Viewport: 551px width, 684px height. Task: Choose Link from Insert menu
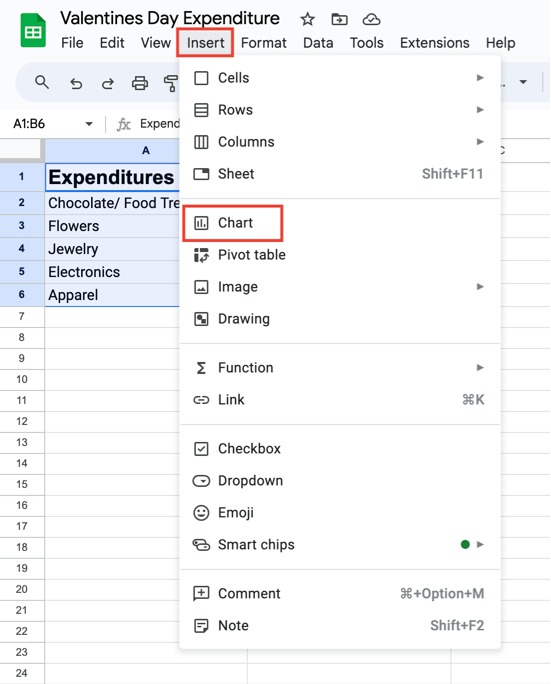(x=340, y=400)
